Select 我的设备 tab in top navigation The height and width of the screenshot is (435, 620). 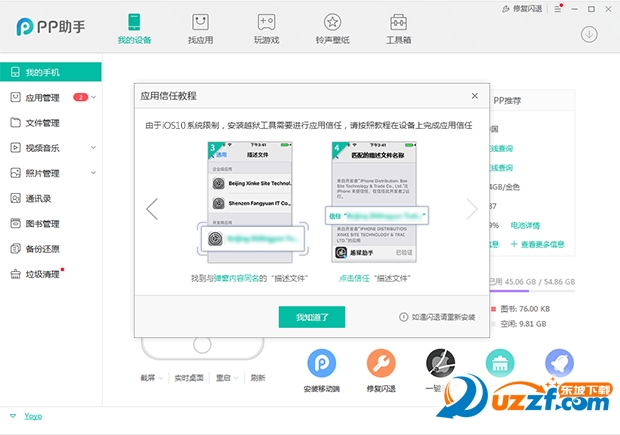pos(134,28)
